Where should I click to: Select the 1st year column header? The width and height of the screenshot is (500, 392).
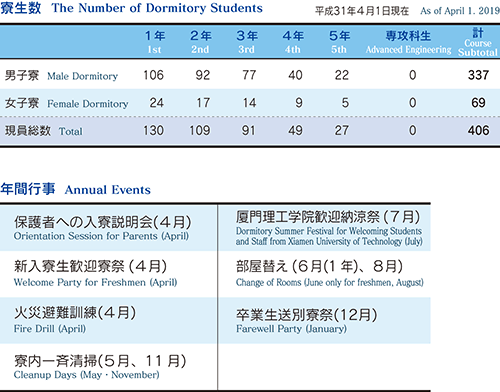click(x=155, y=42)
